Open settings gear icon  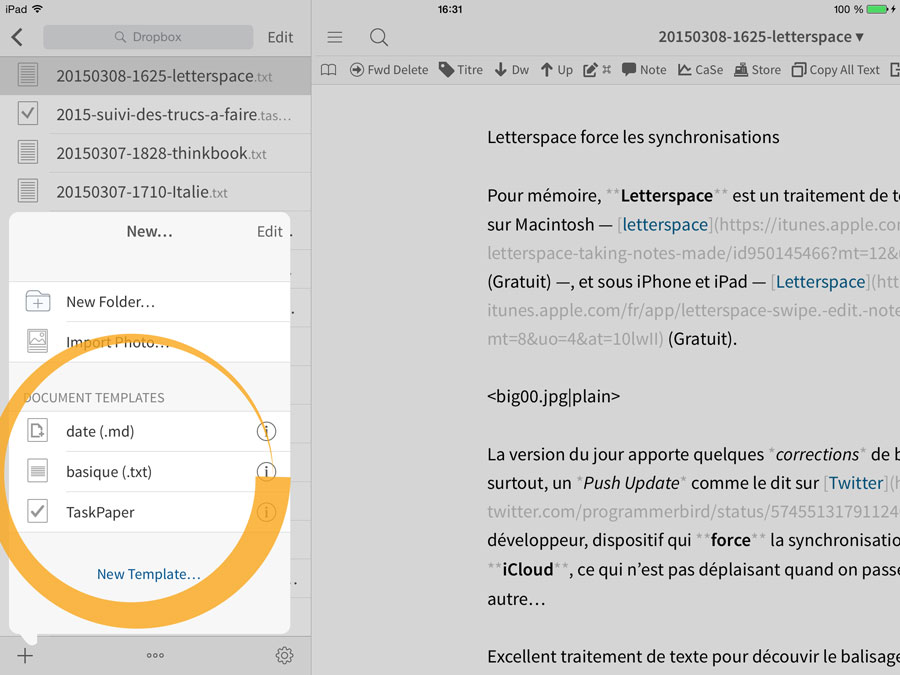tap(285, 655)
